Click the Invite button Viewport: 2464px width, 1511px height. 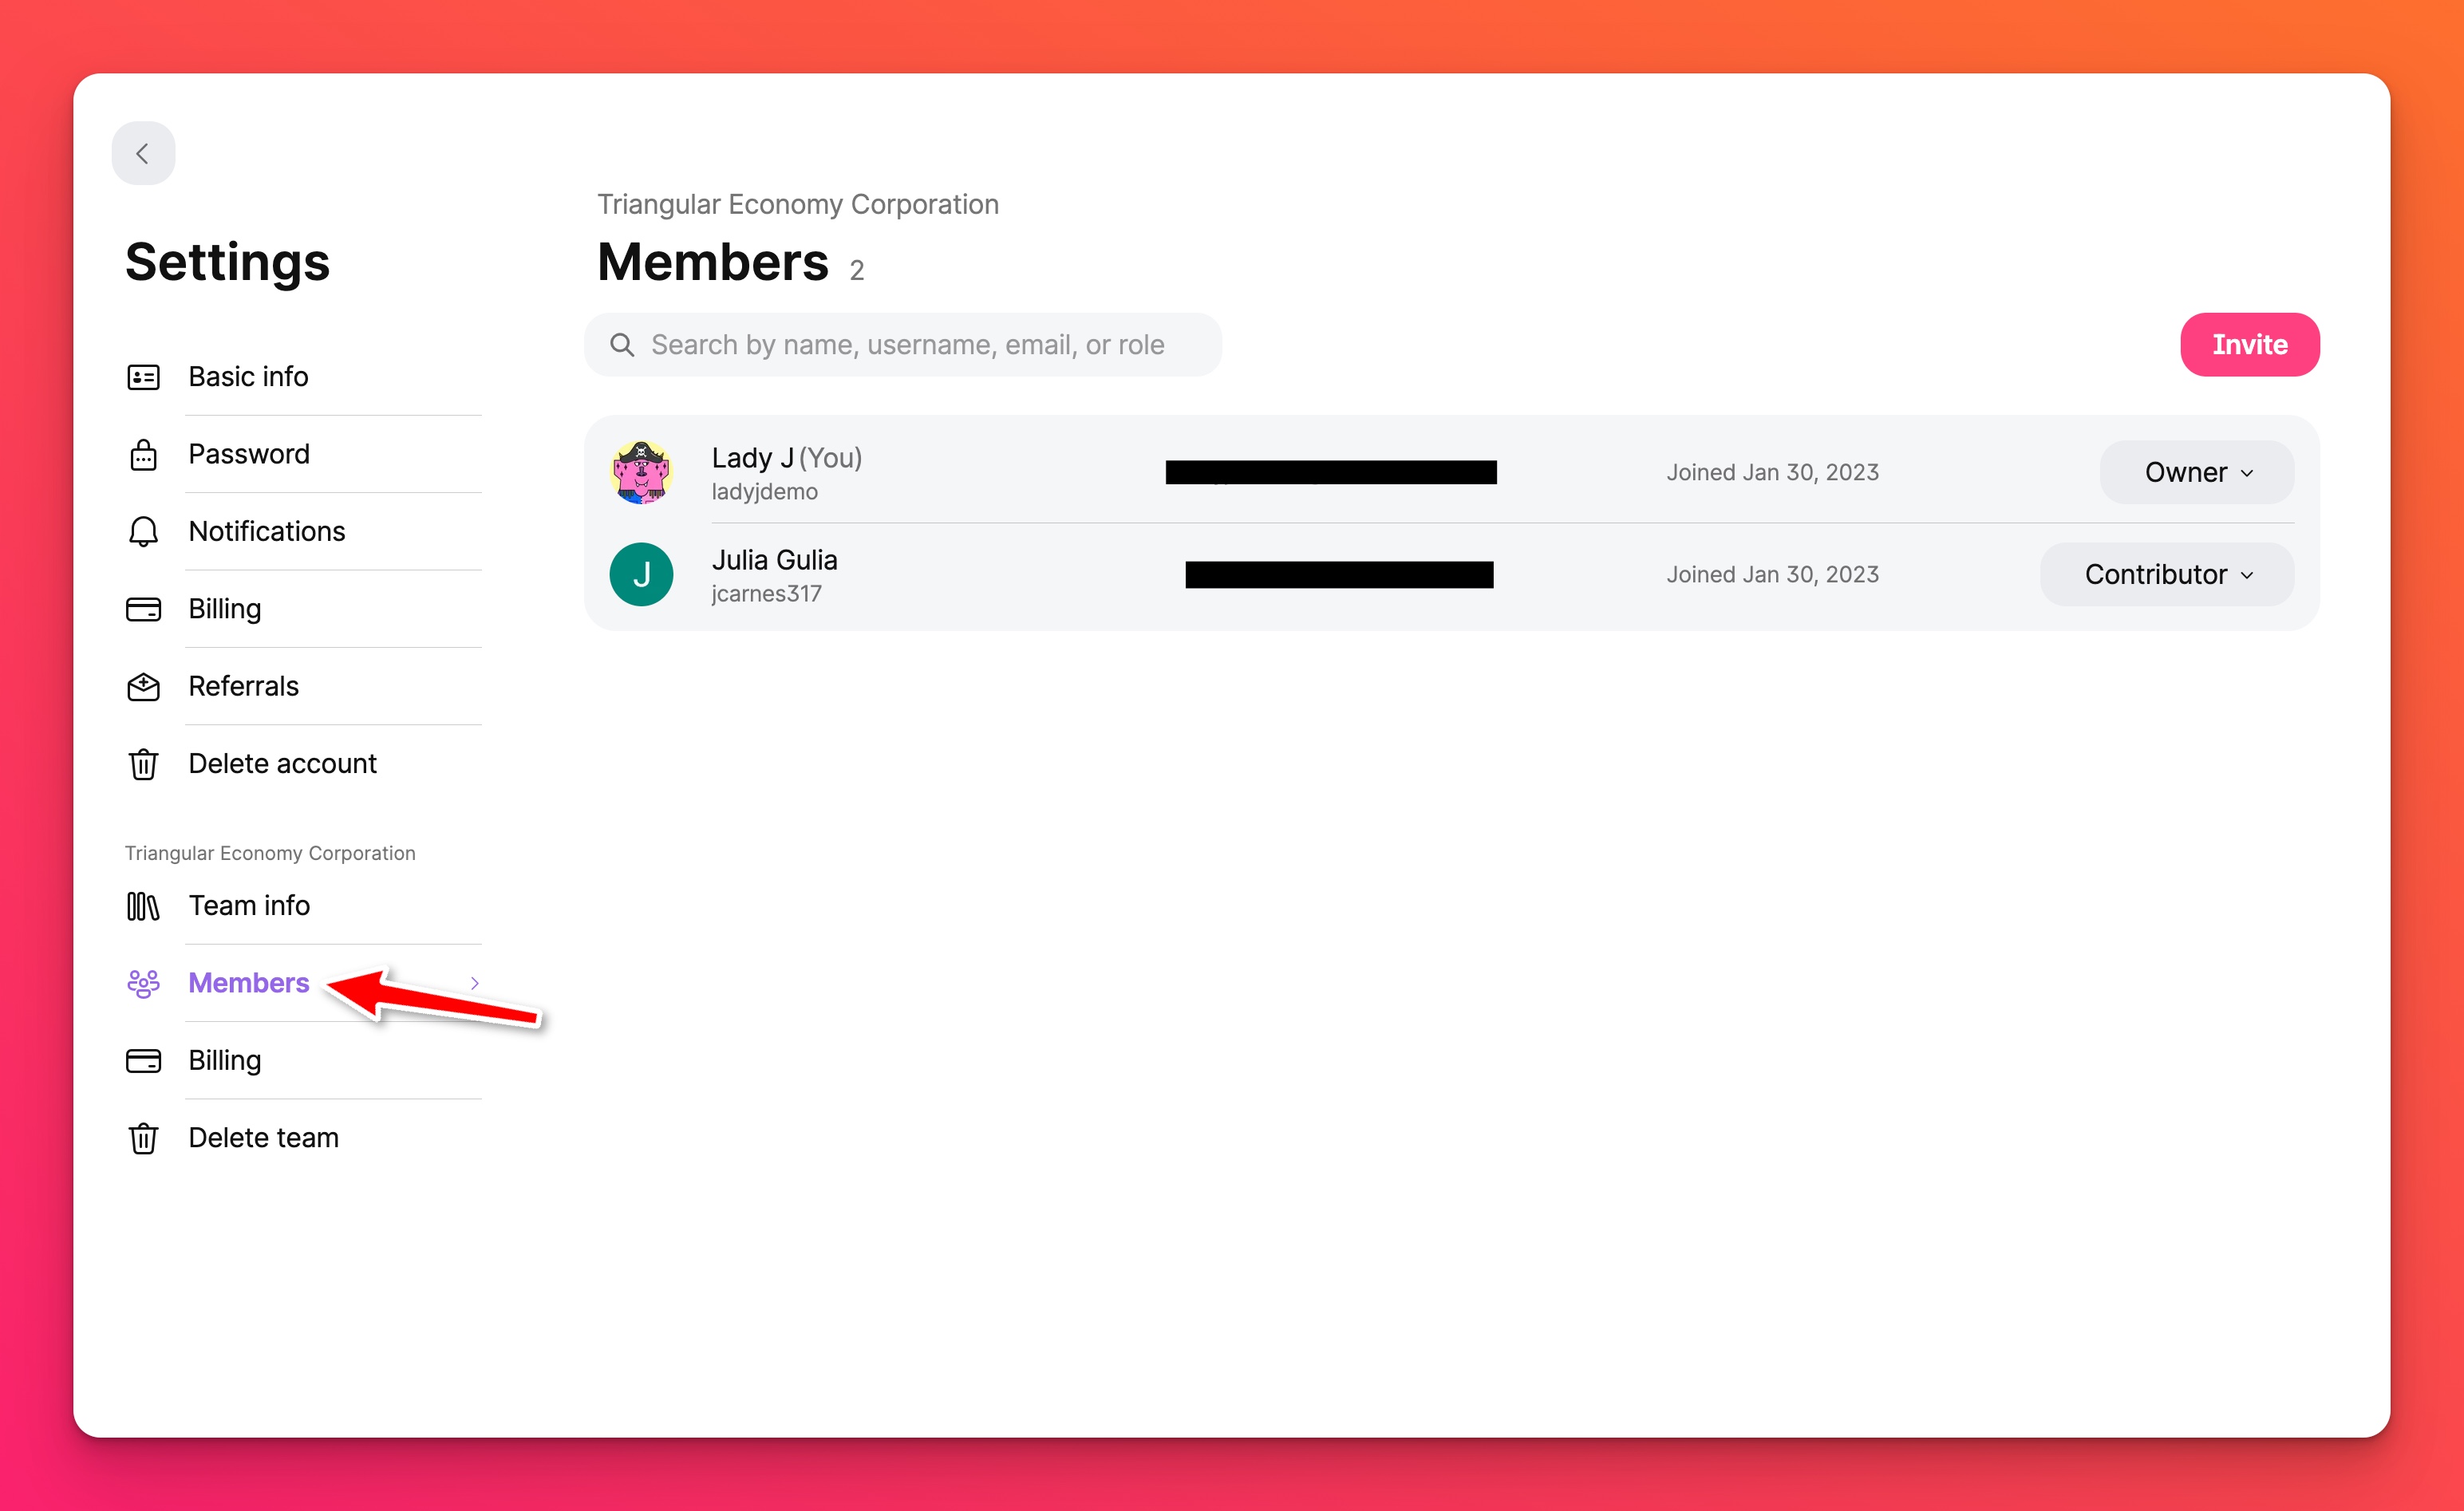pos(2251,343)
